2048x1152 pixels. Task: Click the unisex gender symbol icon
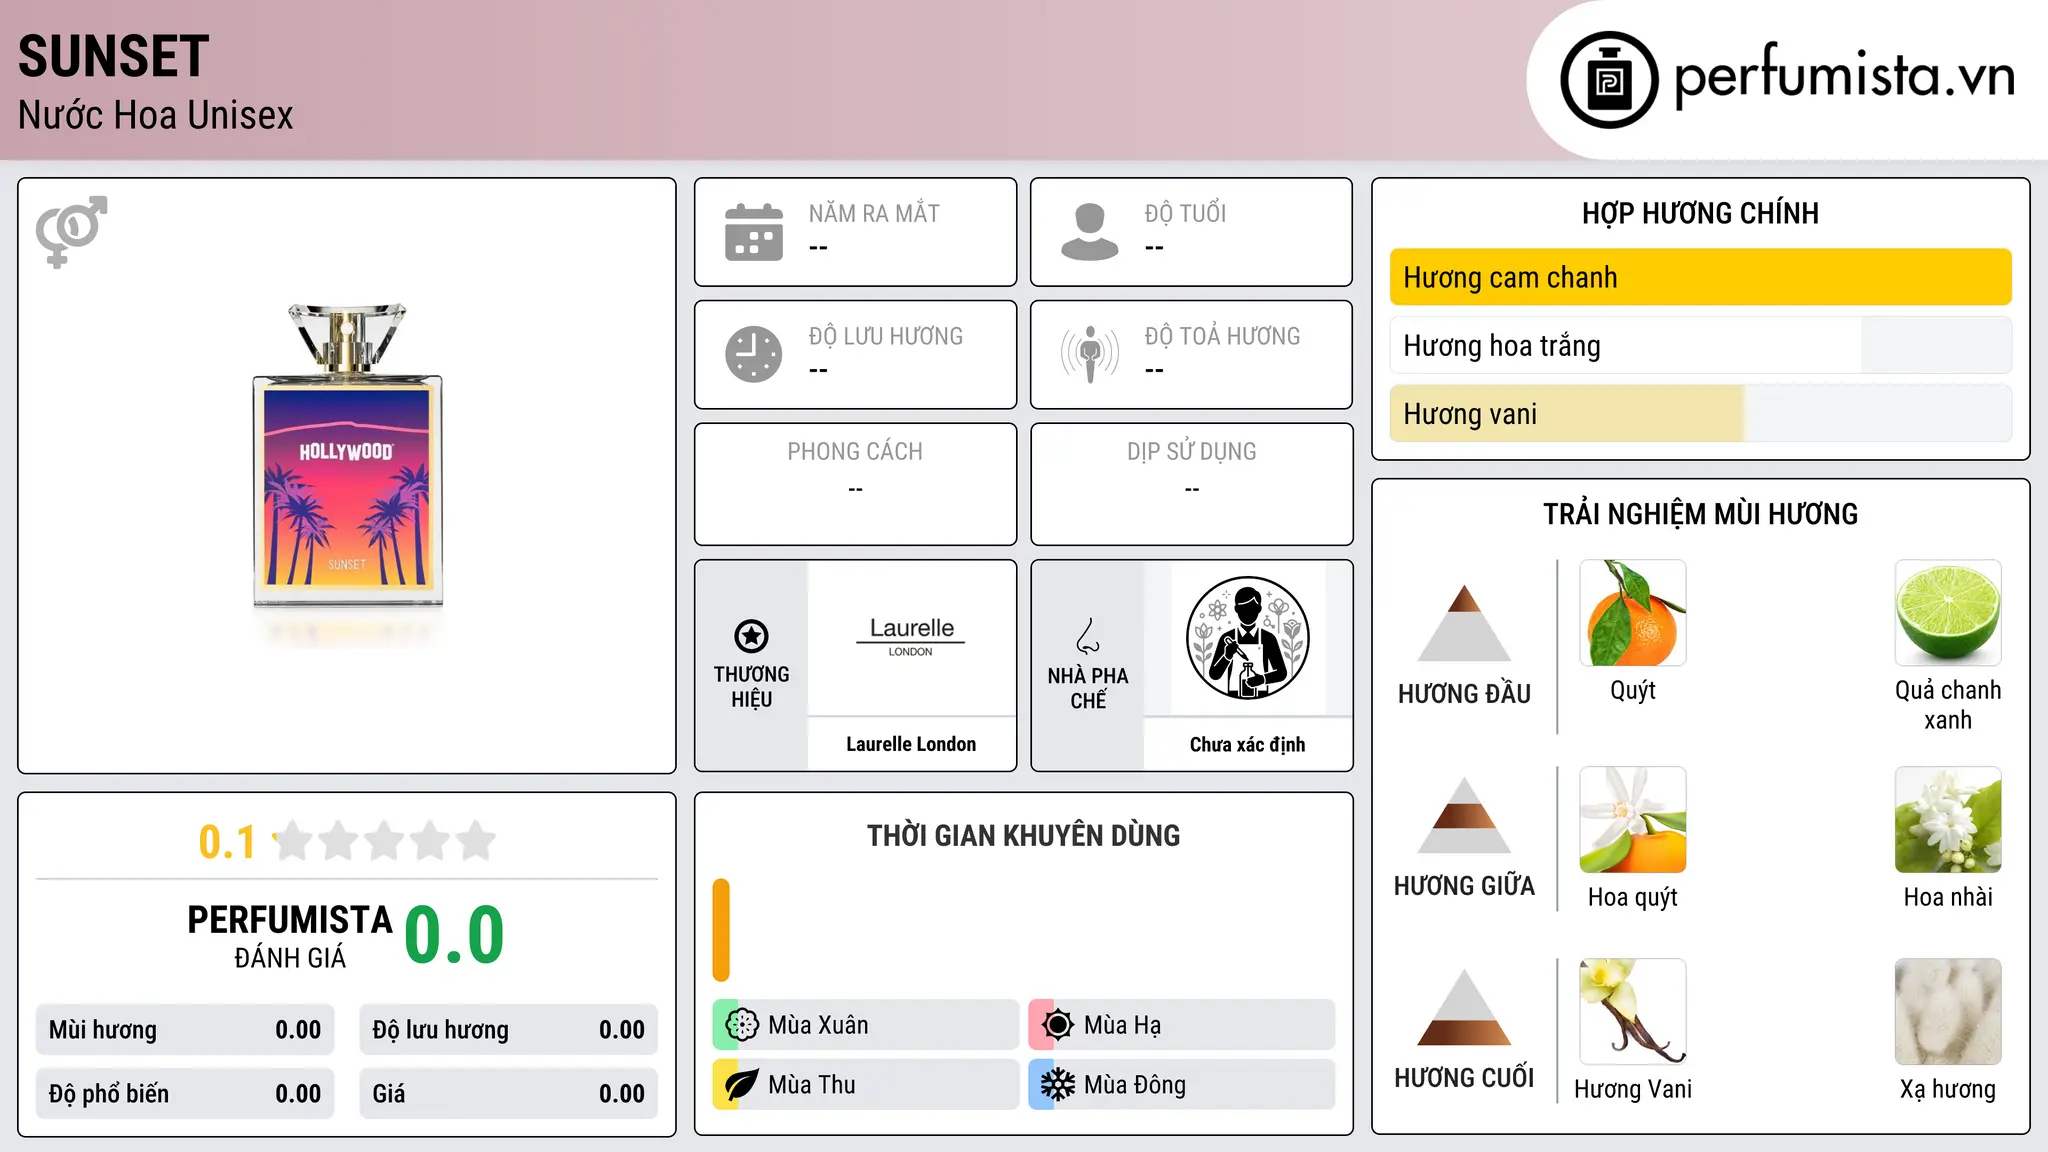click(x=71, y=232)
